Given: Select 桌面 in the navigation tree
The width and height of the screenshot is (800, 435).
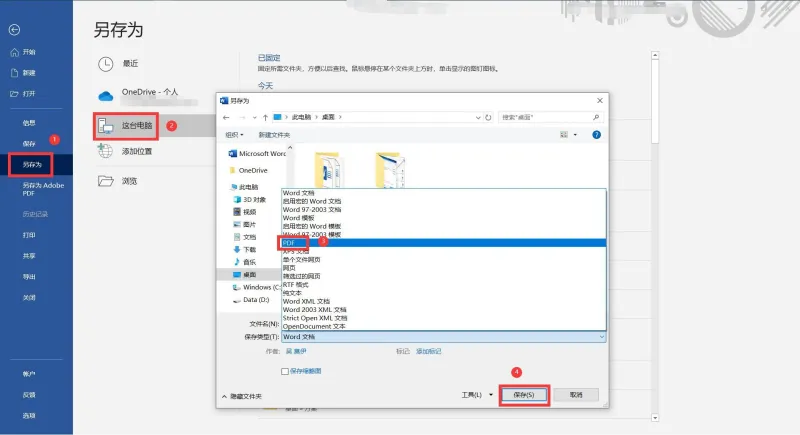Looking at the screenshot, I should 245,274.
